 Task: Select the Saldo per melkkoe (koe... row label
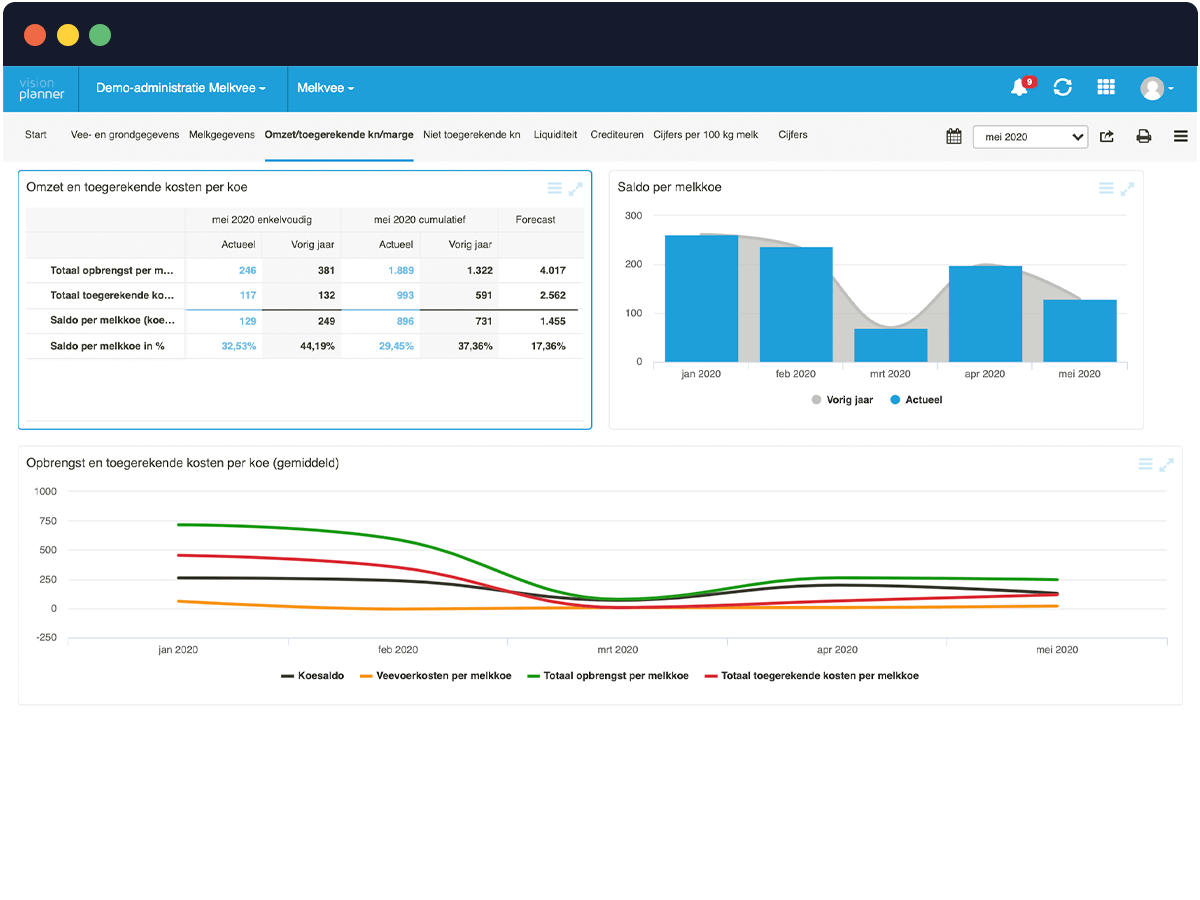point(113,321)
